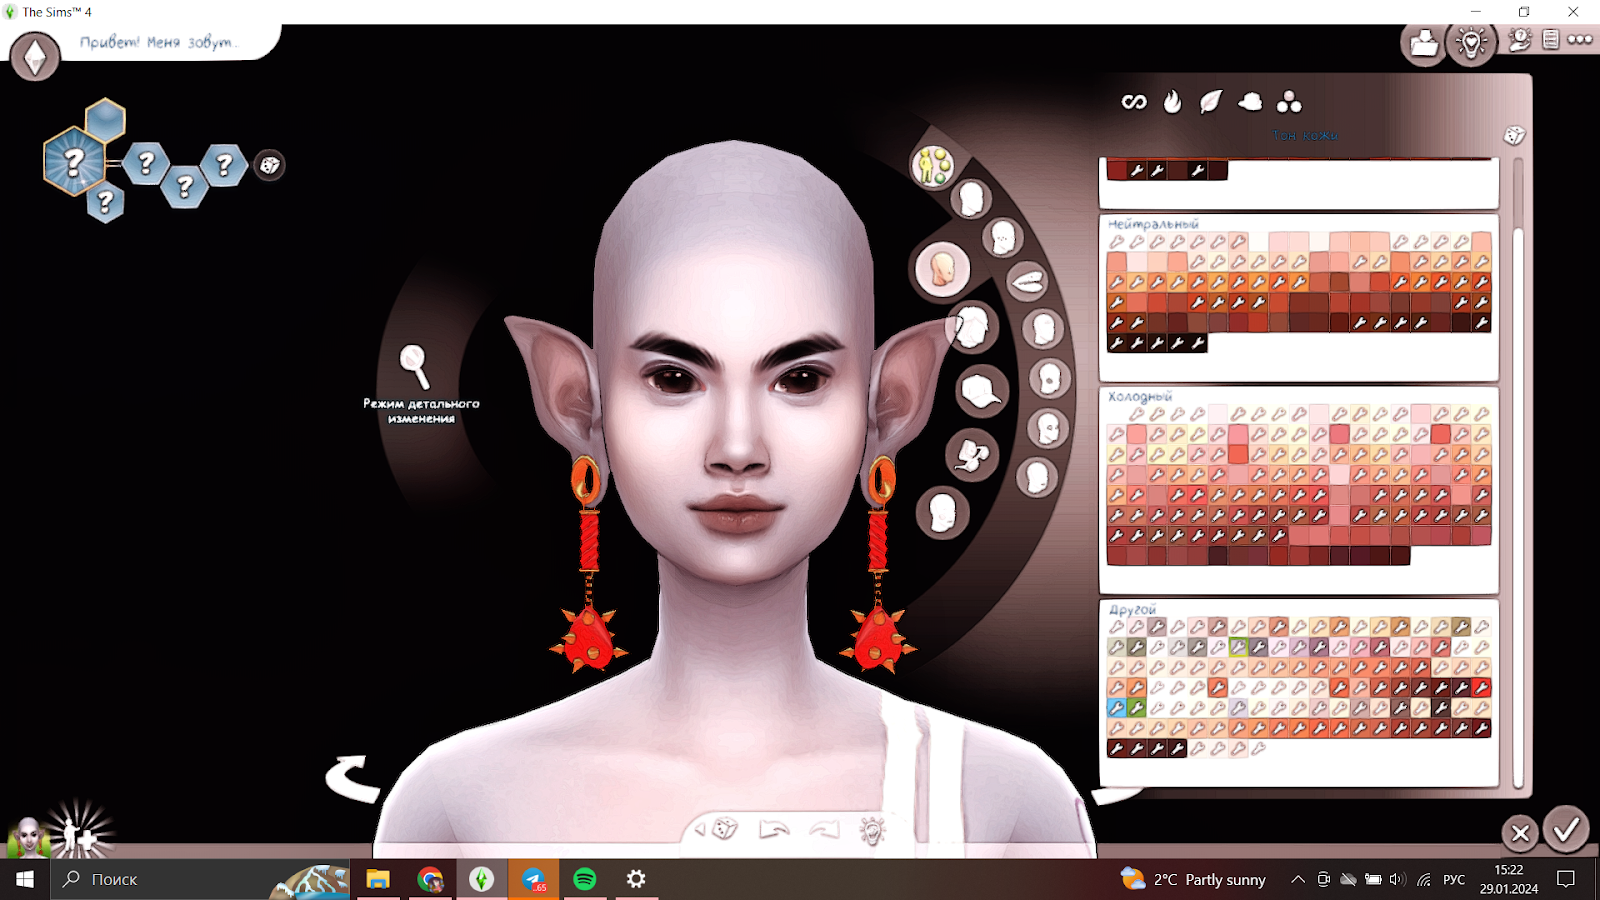Pick the green-outlined swatch in 'Другой' section
This screenshot has height=900, width=1600.
pyautogui.click(x=1238, y=647)
